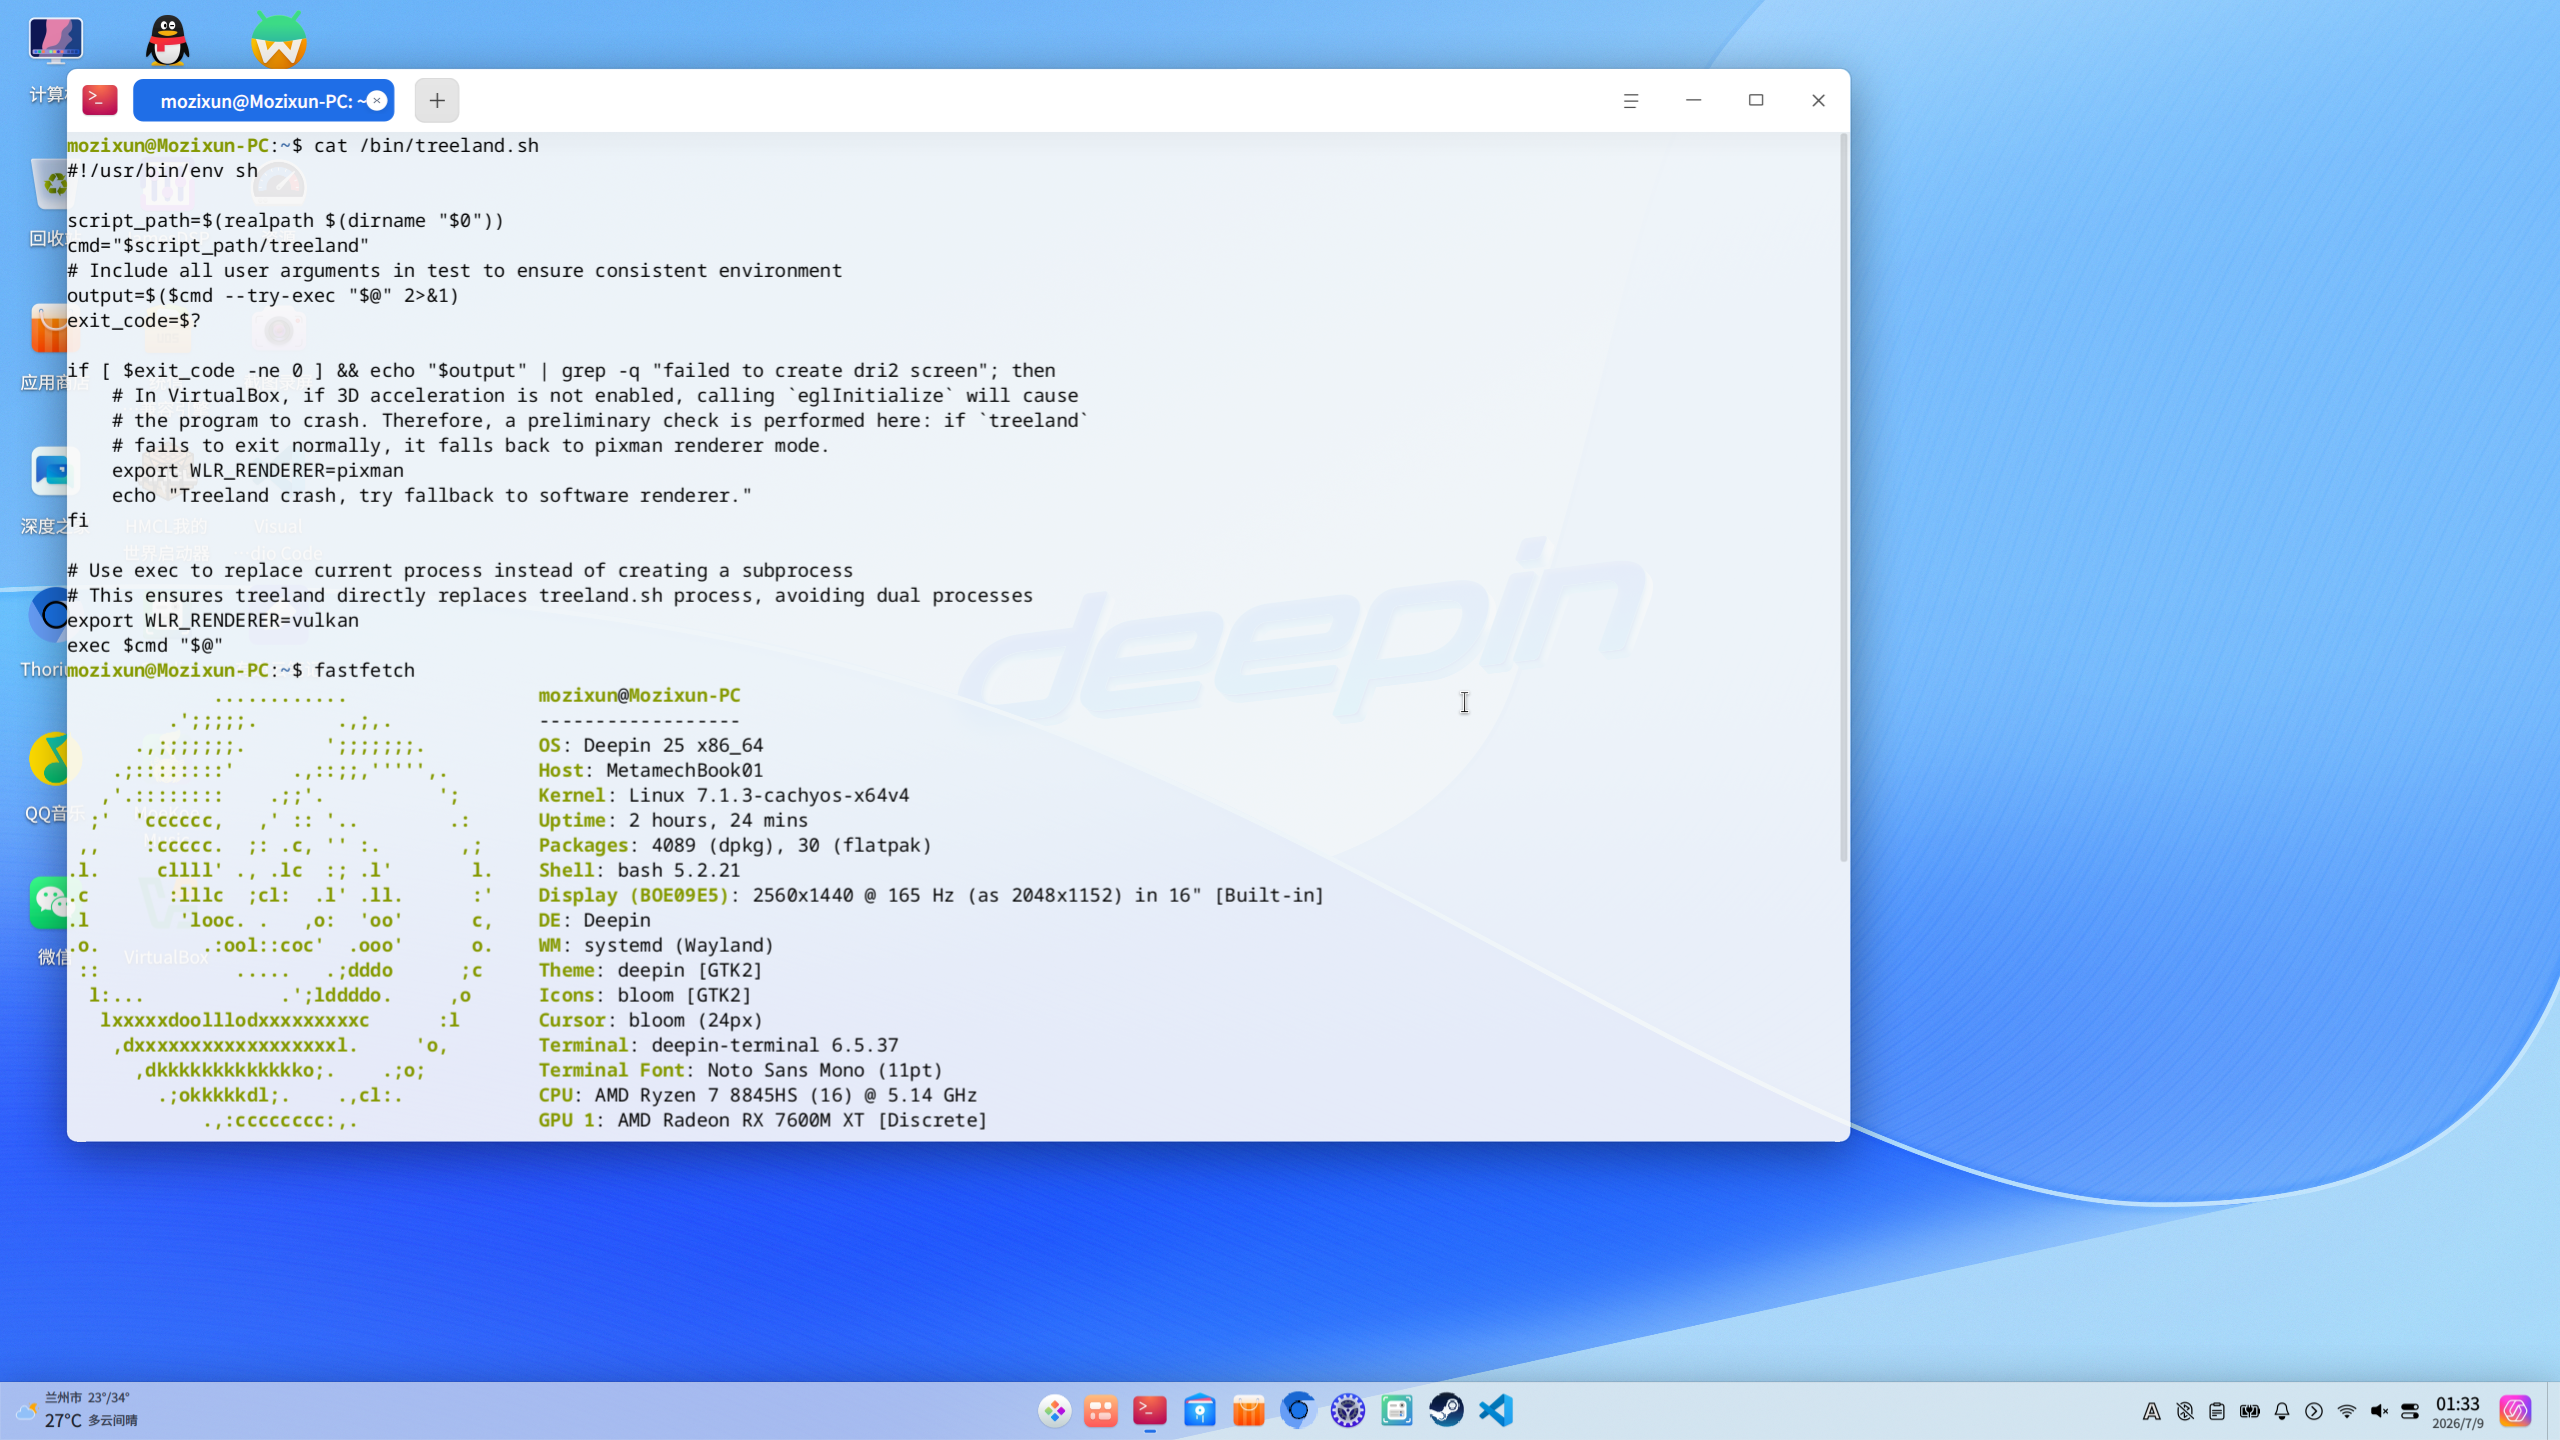Click the muted volume tray icon

click(x=2379, y=1411)
